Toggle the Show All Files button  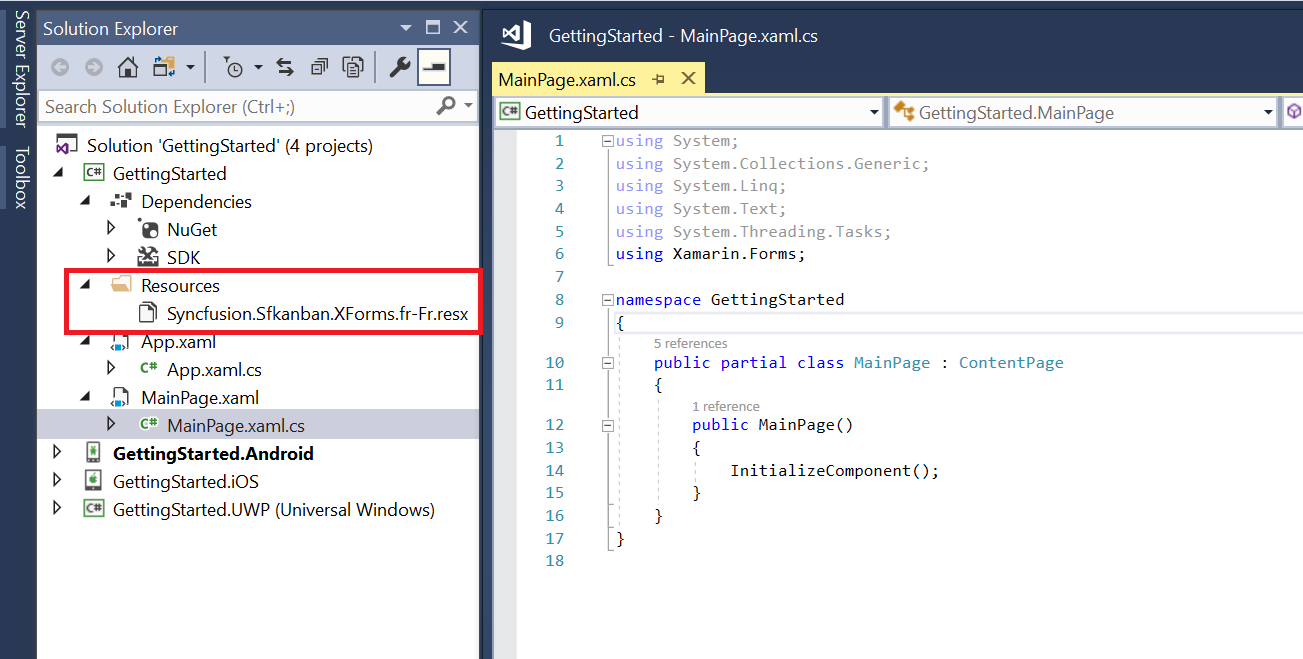353,67
